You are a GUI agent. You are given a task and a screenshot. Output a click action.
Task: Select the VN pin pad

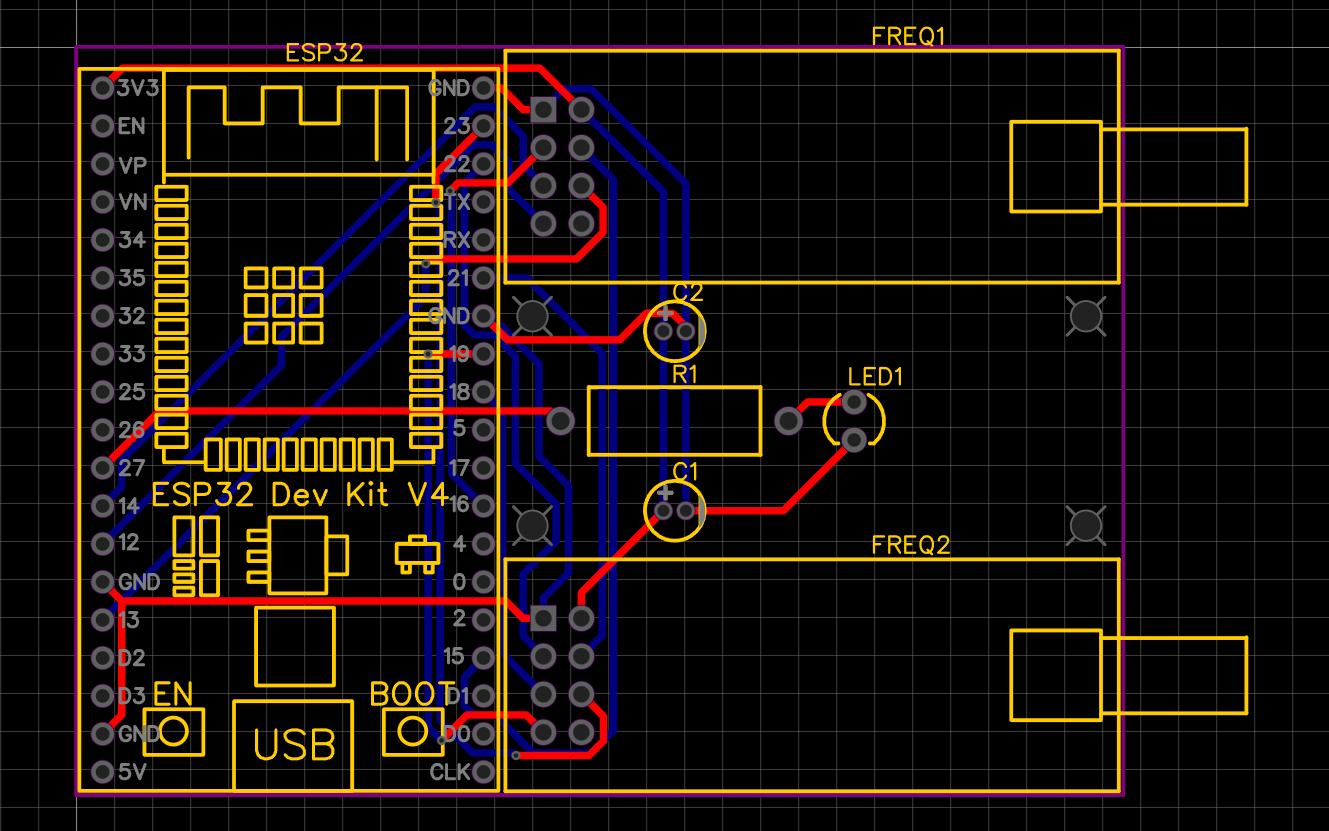[102, 202]
